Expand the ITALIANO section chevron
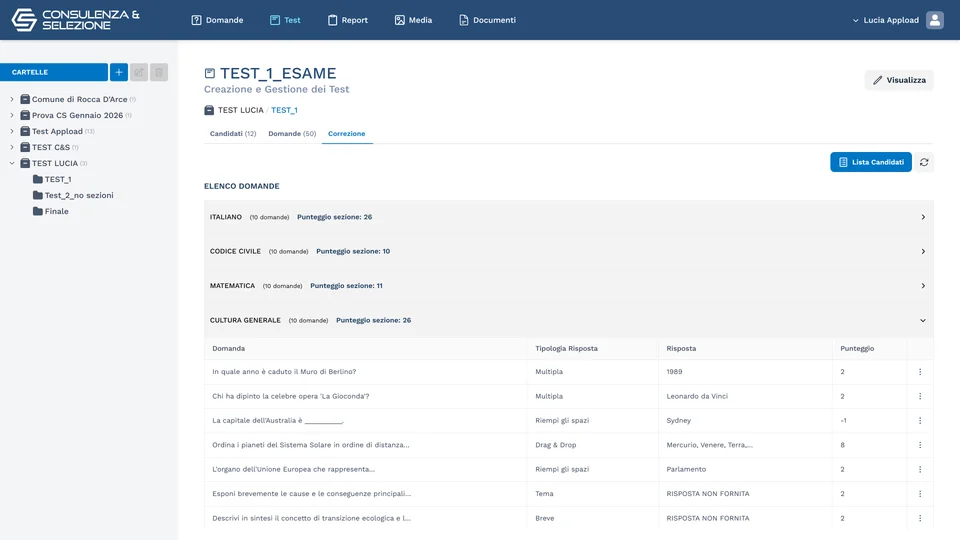The image size is (960, 540). [923, 217]
